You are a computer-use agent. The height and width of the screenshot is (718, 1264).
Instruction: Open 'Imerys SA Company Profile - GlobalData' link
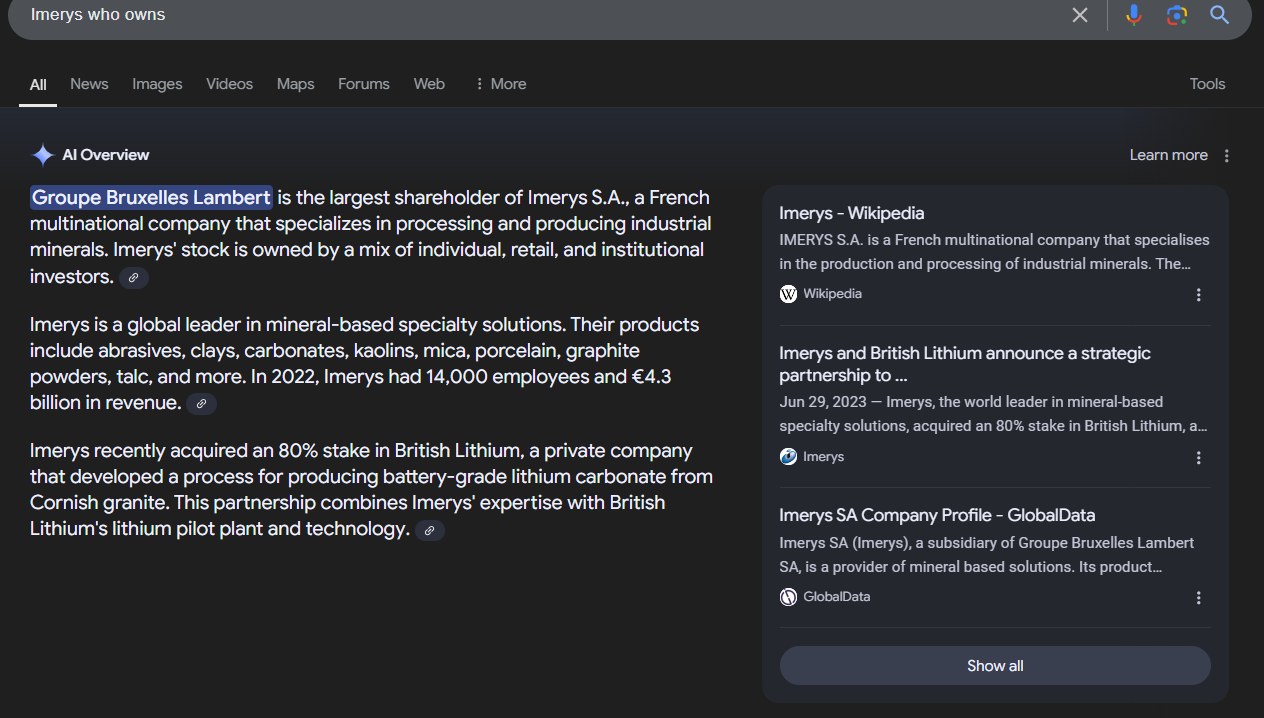(937, 515)
